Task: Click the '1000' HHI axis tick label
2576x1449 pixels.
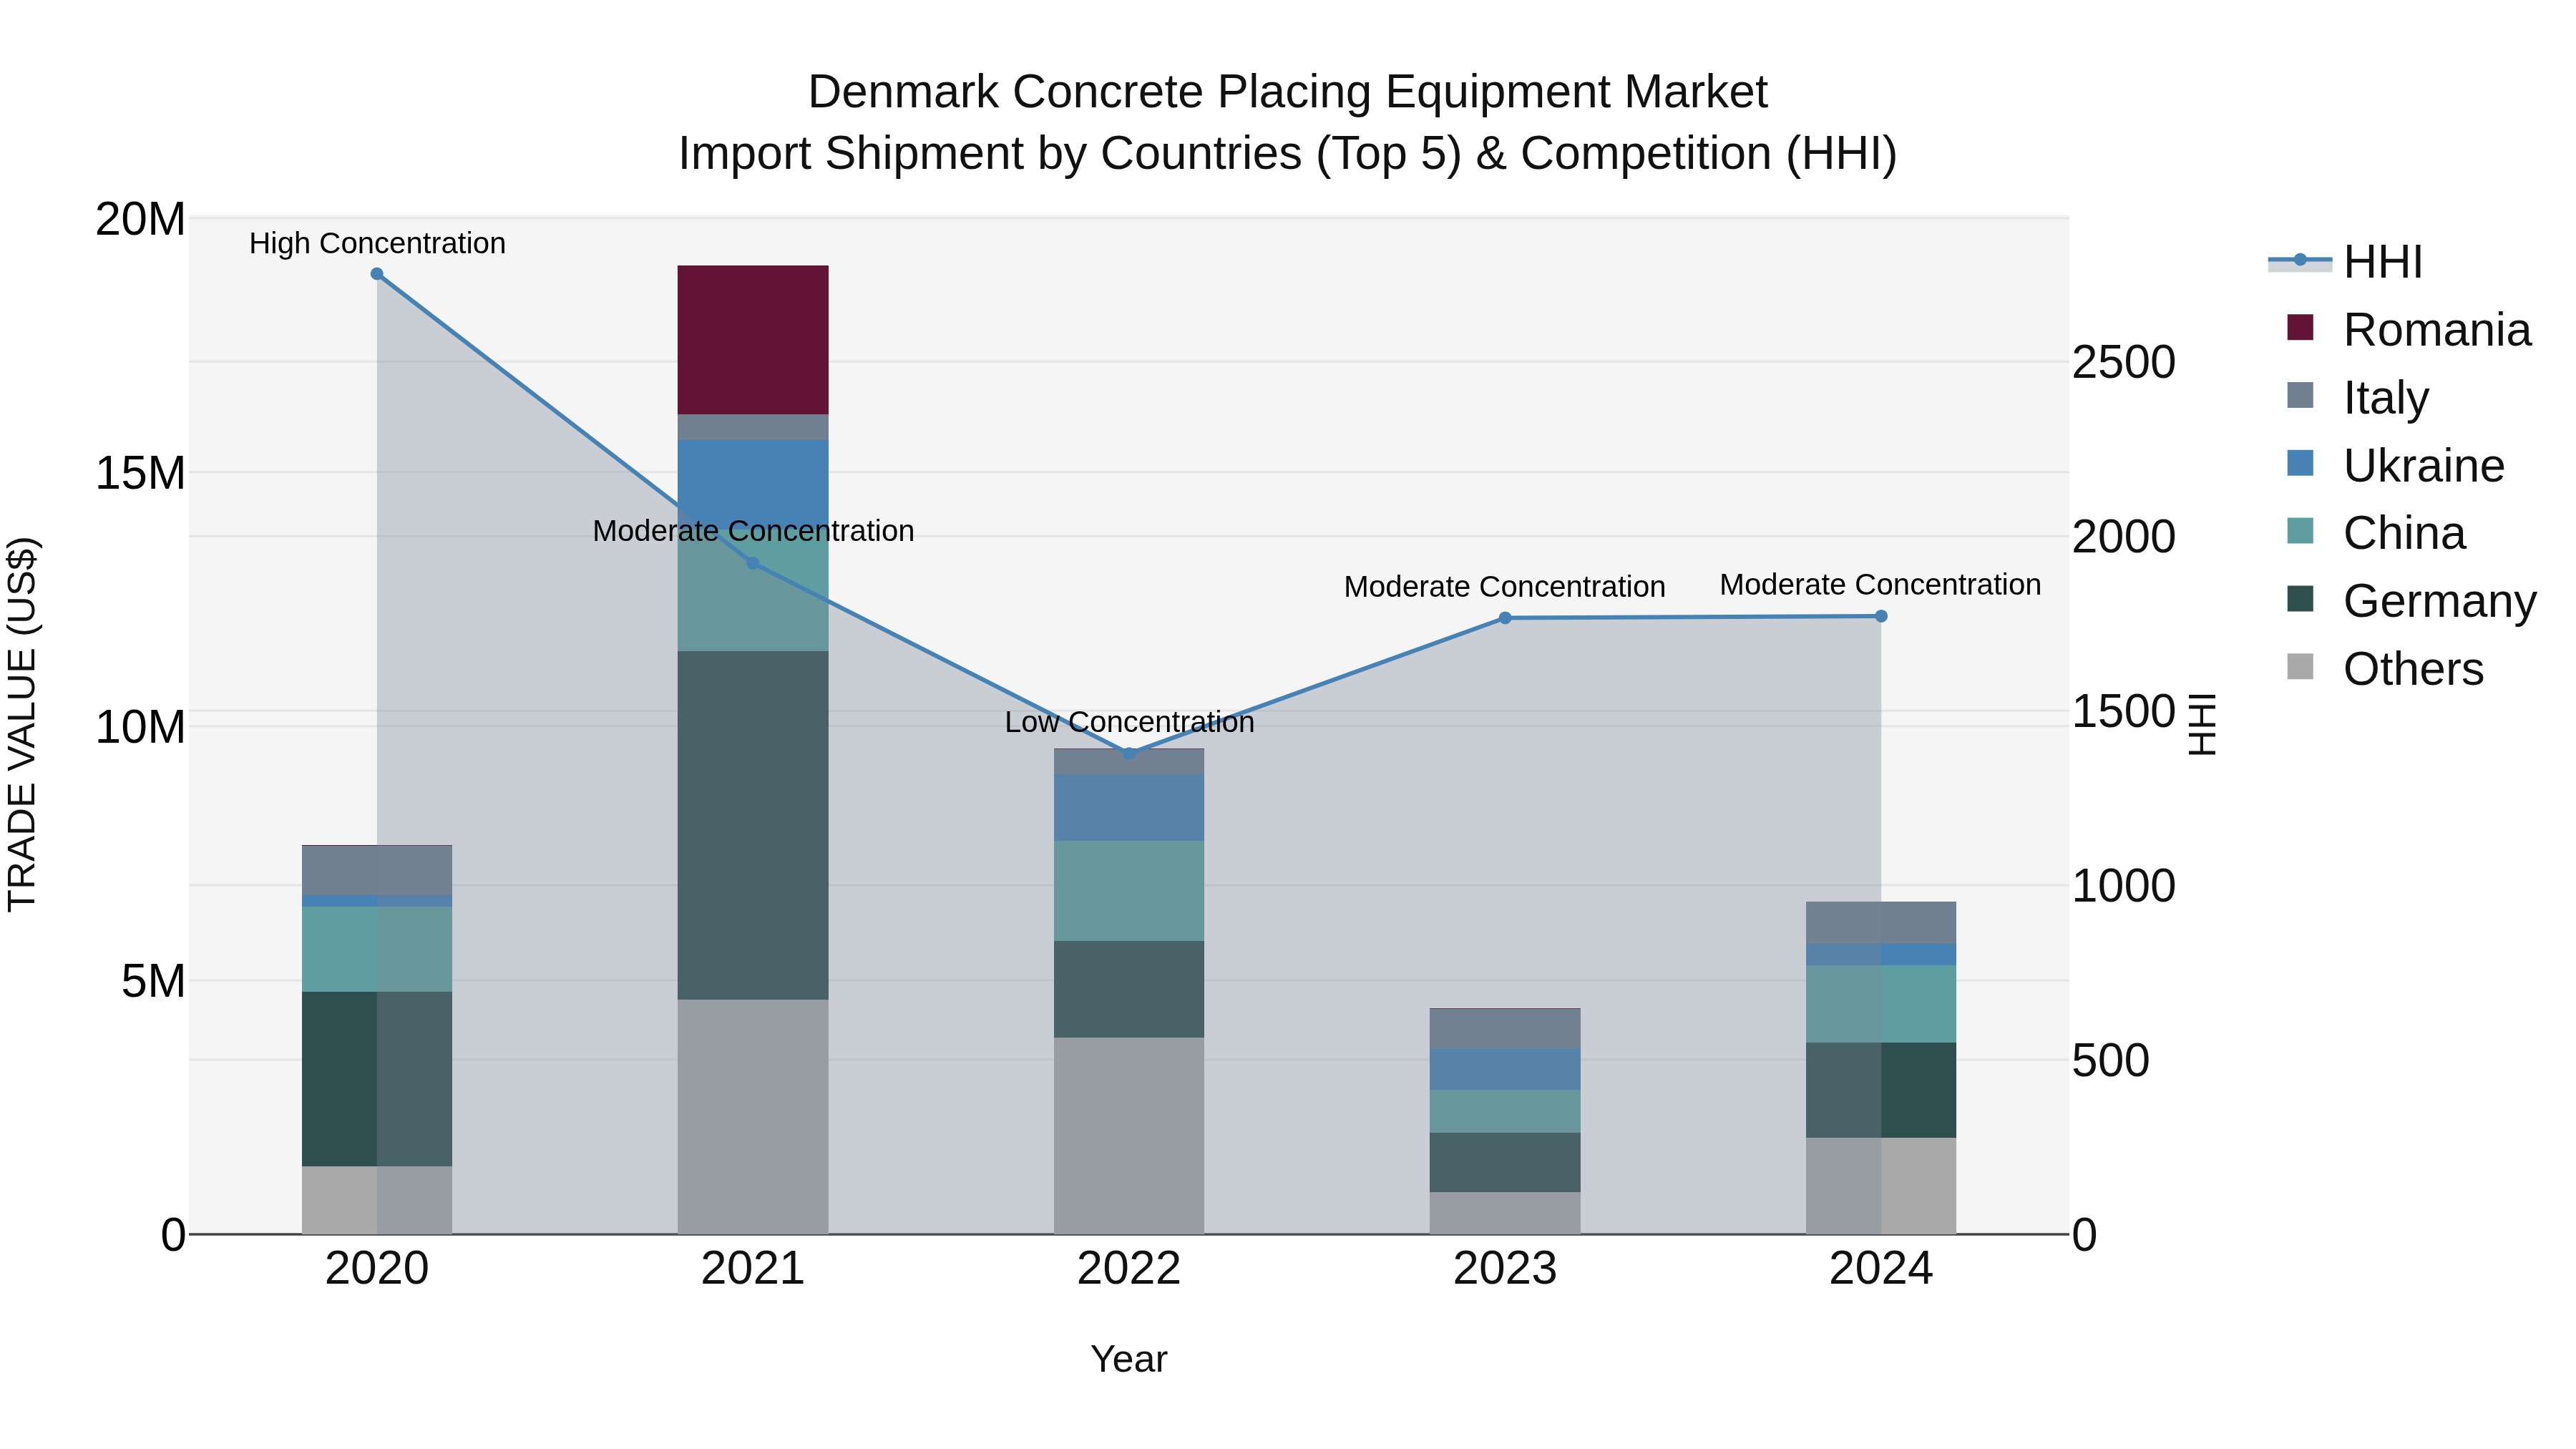Action: click(2123, 886)
